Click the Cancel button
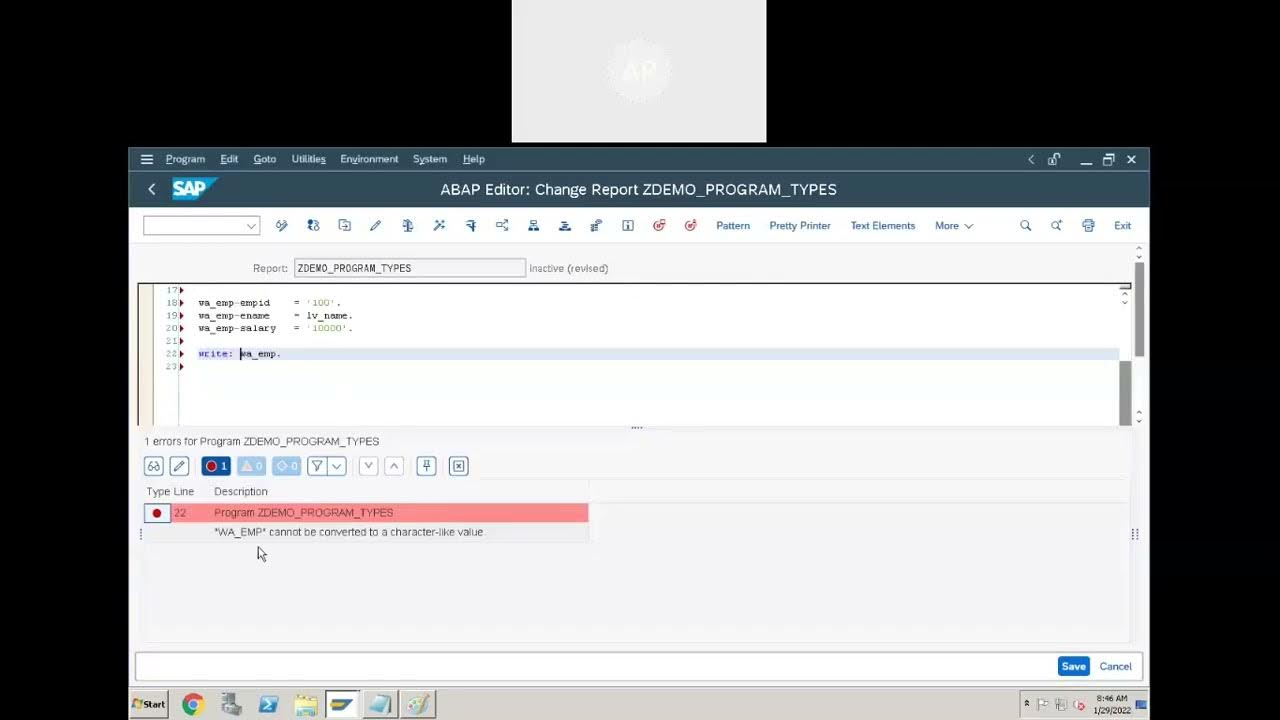This screenshot has height=720, width=1280. [x=1116, y=666]
